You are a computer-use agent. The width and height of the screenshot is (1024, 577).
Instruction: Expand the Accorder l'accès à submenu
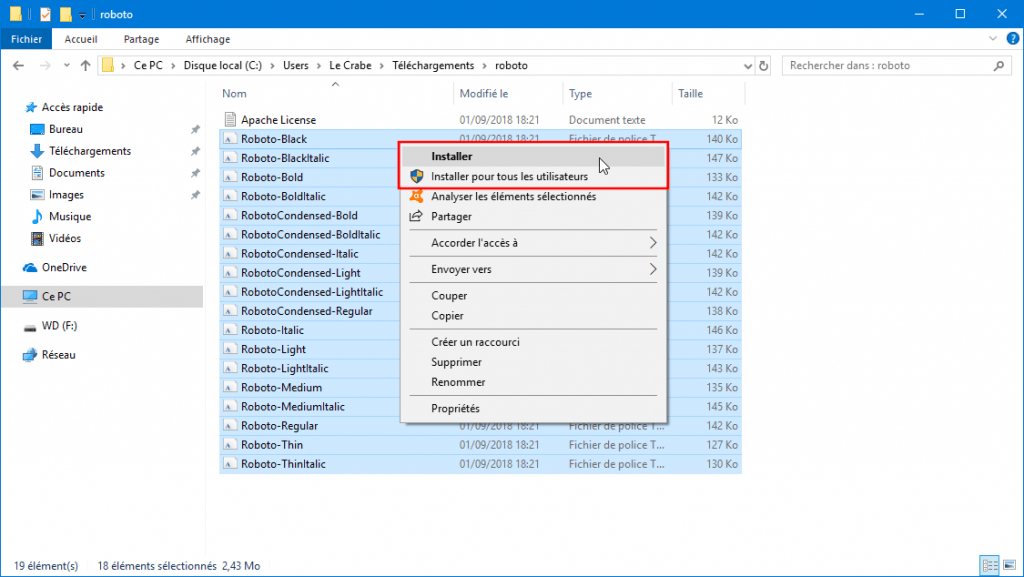[533, 243]
